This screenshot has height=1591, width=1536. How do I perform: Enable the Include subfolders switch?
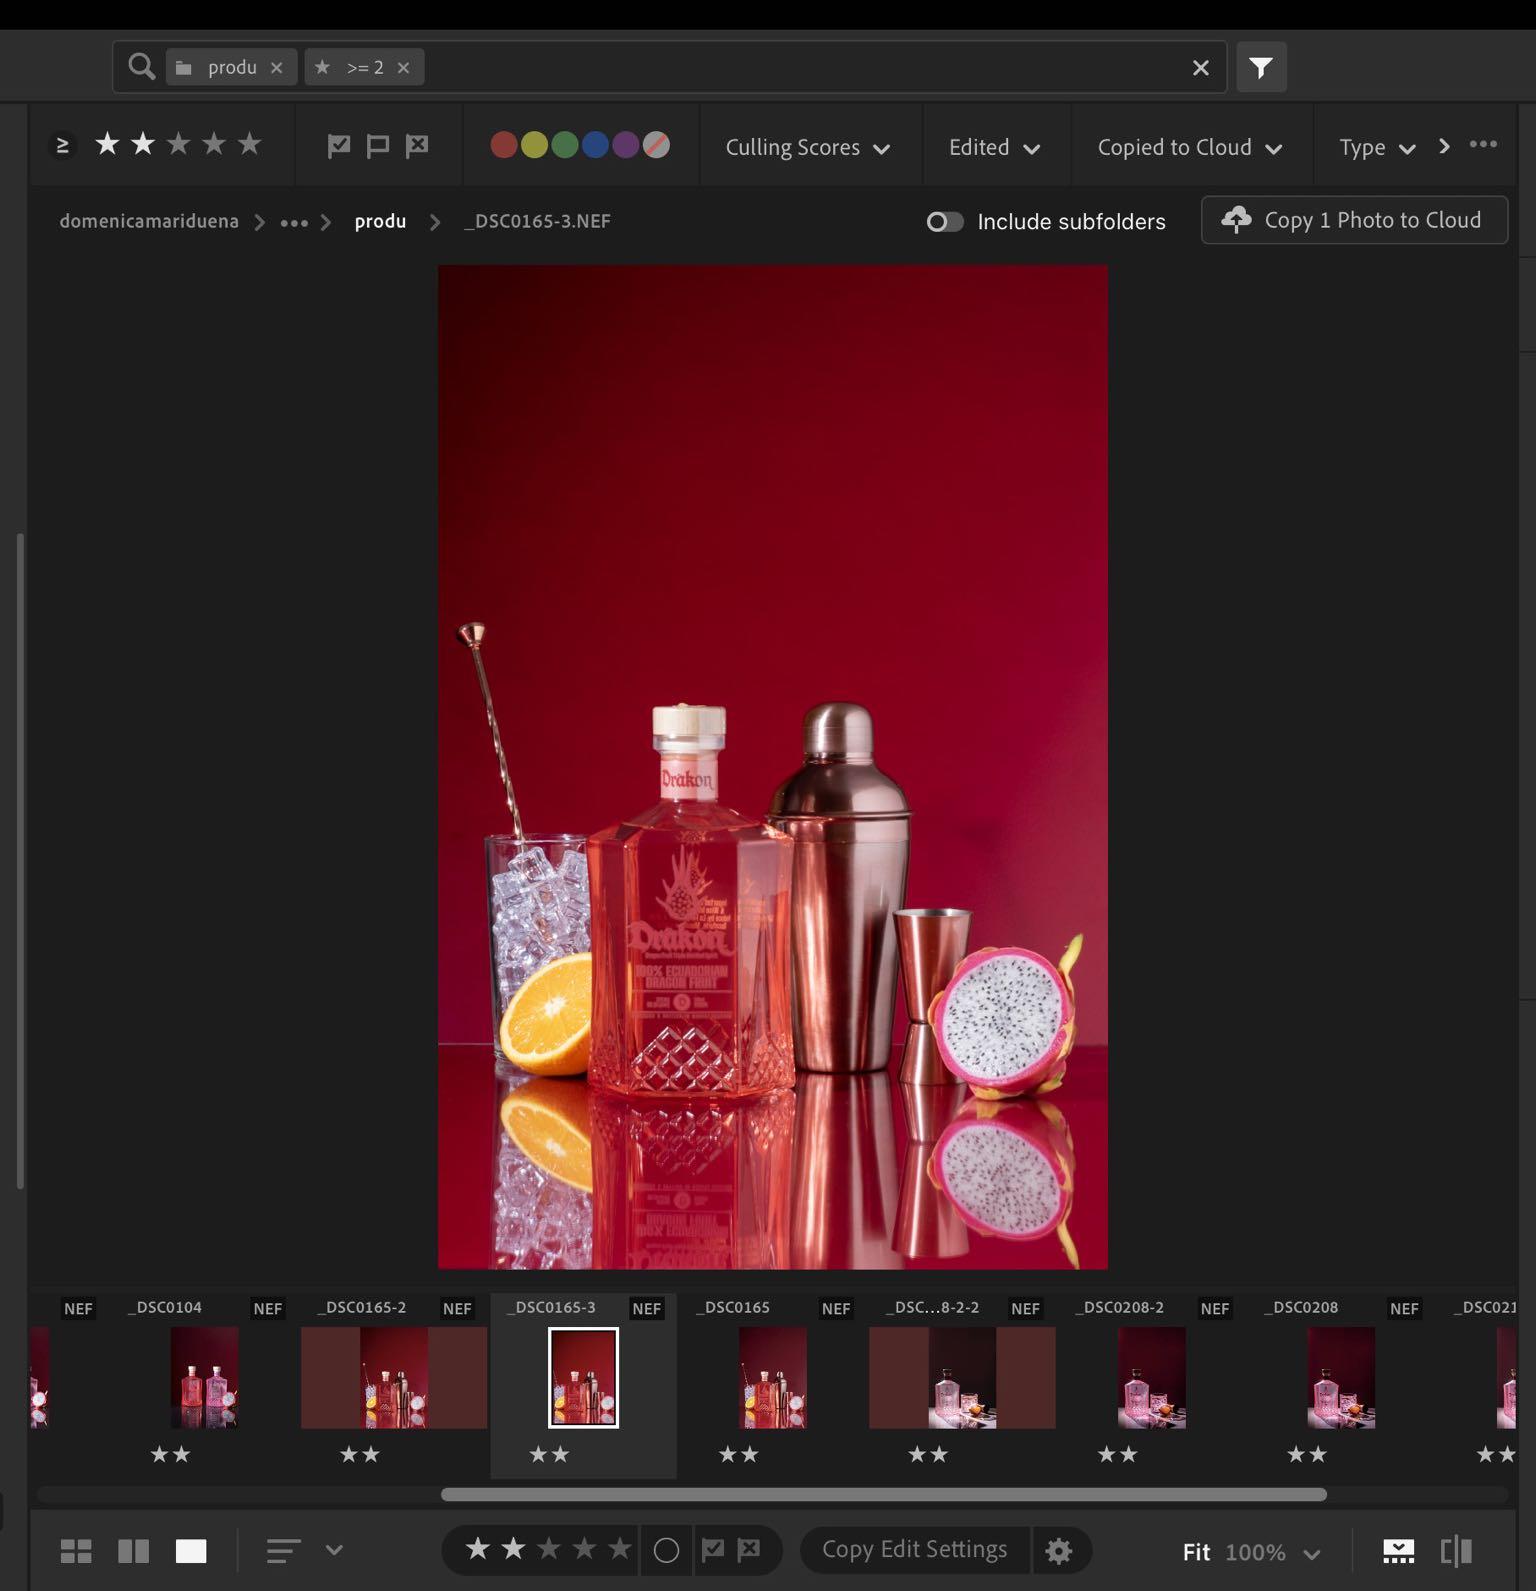[944, 221]
